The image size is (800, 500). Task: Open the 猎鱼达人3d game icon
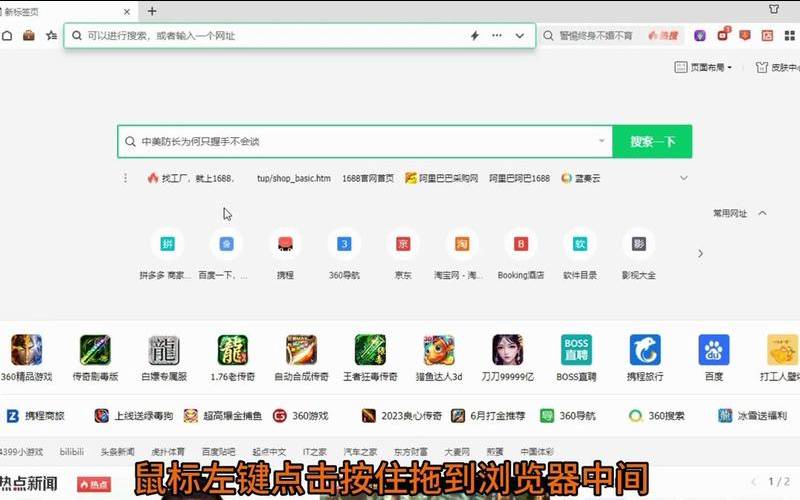439,350
